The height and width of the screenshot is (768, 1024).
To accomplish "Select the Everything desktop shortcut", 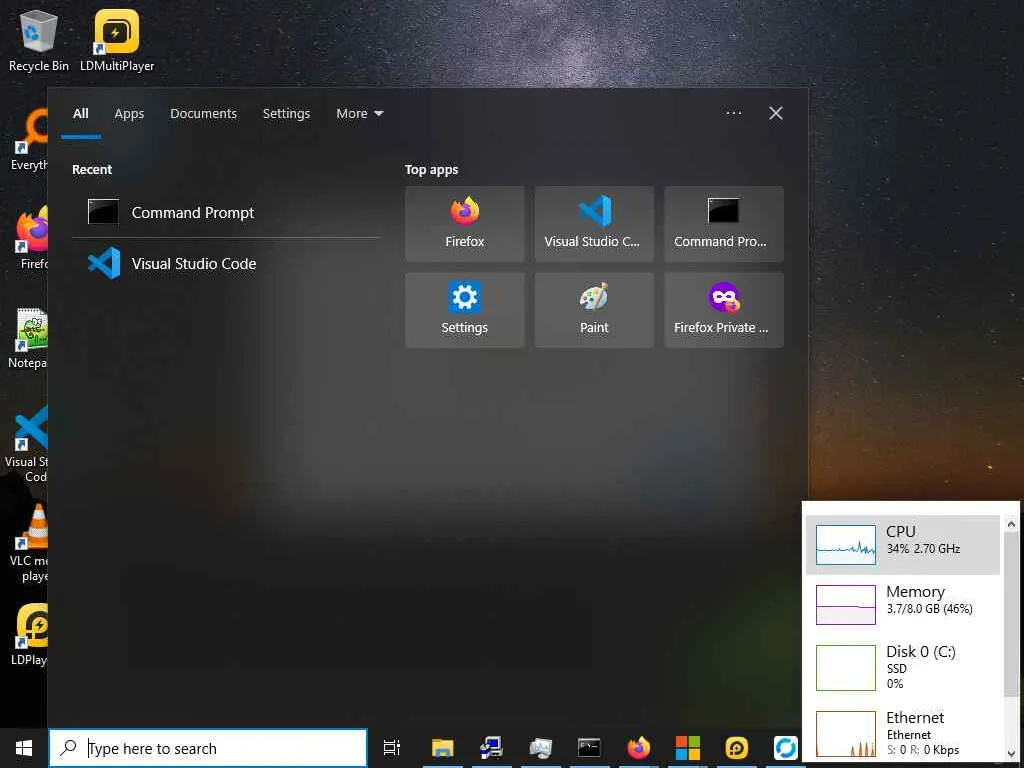I will point(29,141).
